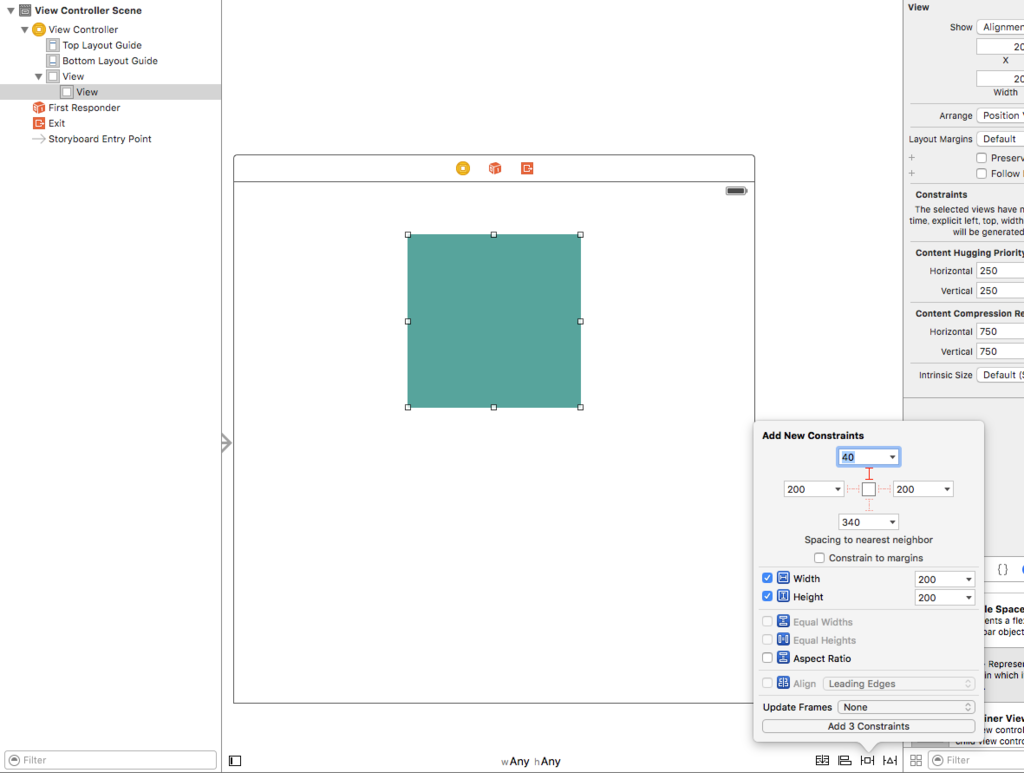1024x773 pixels.
Task: Open the Intrinsic Size Default popup
Action: pyautogui.click(x=1000, y=375)
